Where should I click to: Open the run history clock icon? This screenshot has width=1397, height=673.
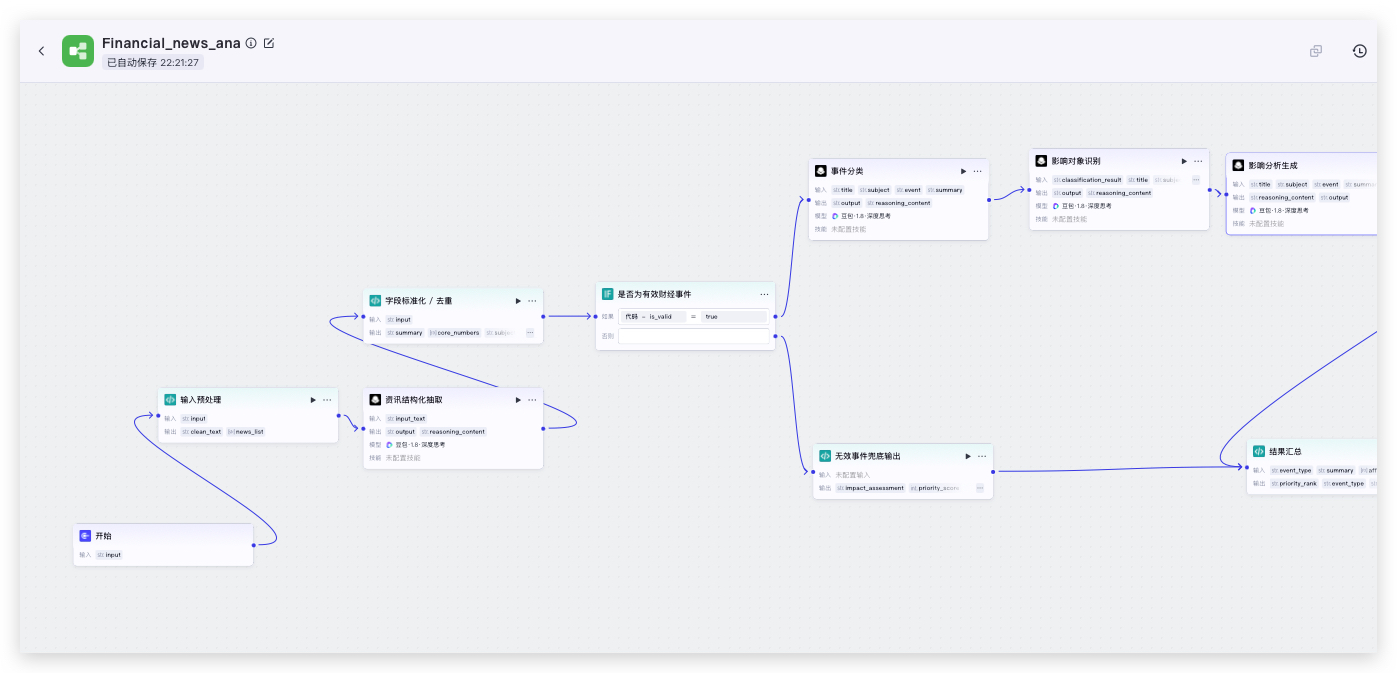pyautogui.click(x=1359, y=51)
